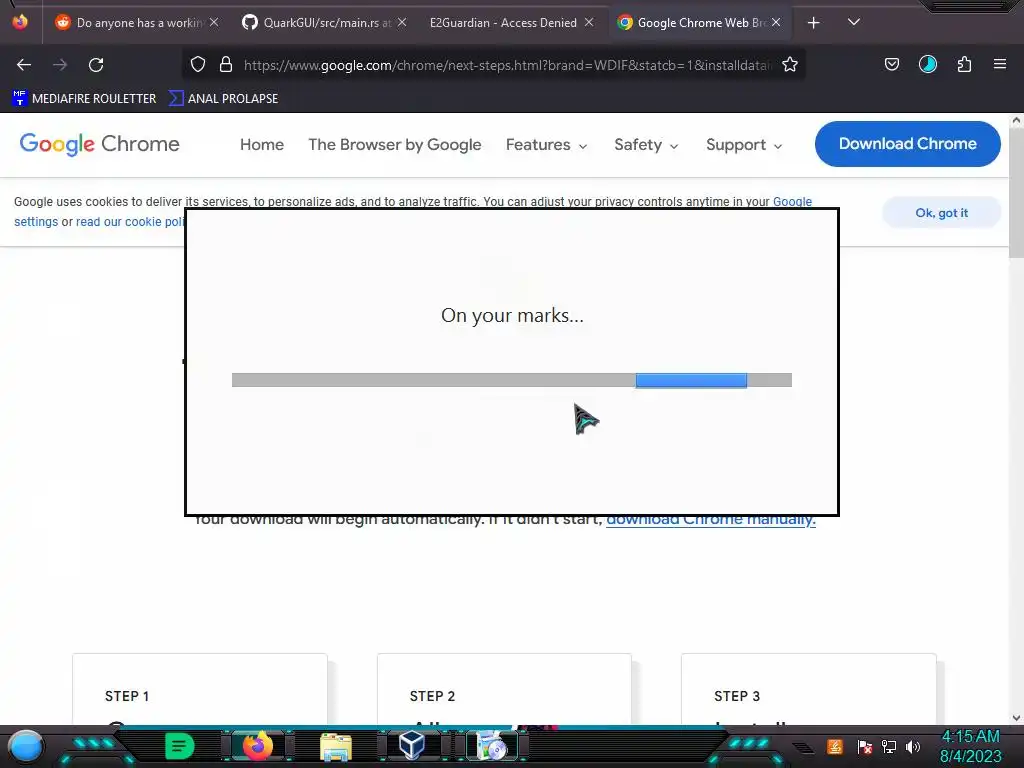Click download Chrome manually link
1024x768 pixels.
coord(711,520)
